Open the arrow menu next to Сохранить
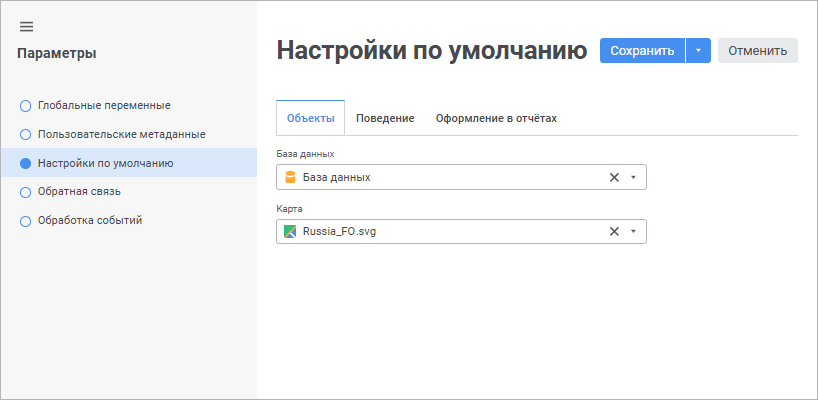 click(699, 51)
